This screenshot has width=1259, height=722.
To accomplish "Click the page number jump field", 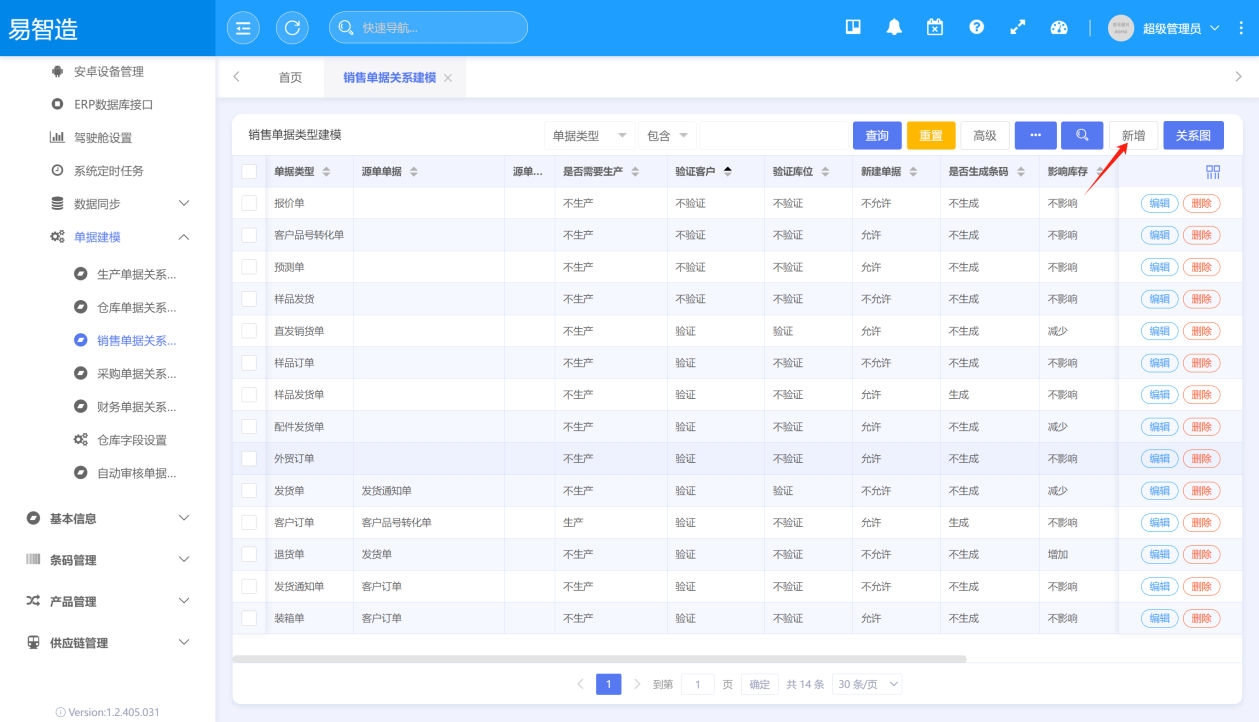I will pos(698,684).
